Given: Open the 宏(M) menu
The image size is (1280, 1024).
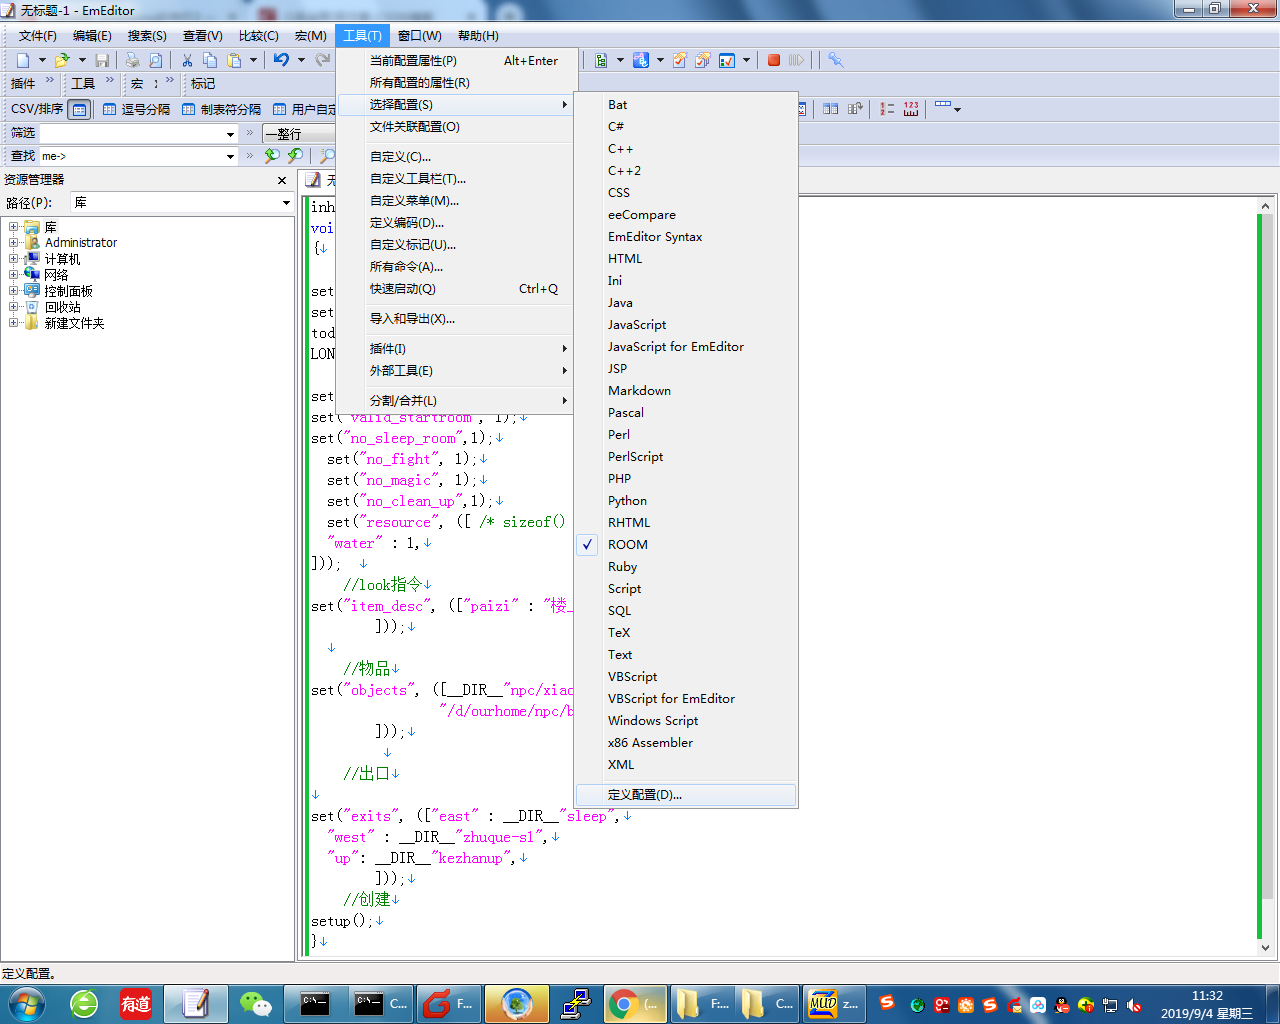Looking at the screenshot, I should (310, 36).
